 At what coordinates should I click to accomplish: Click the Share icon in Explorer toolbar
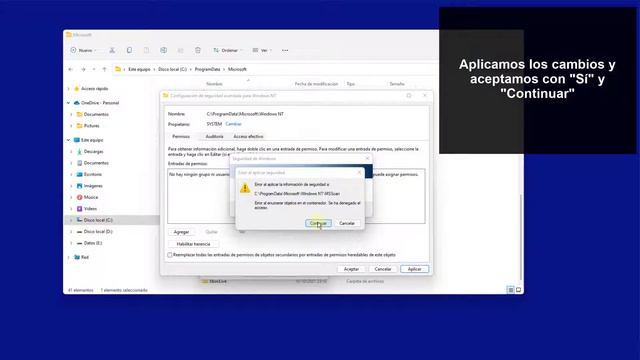click(x=180, y=50)
